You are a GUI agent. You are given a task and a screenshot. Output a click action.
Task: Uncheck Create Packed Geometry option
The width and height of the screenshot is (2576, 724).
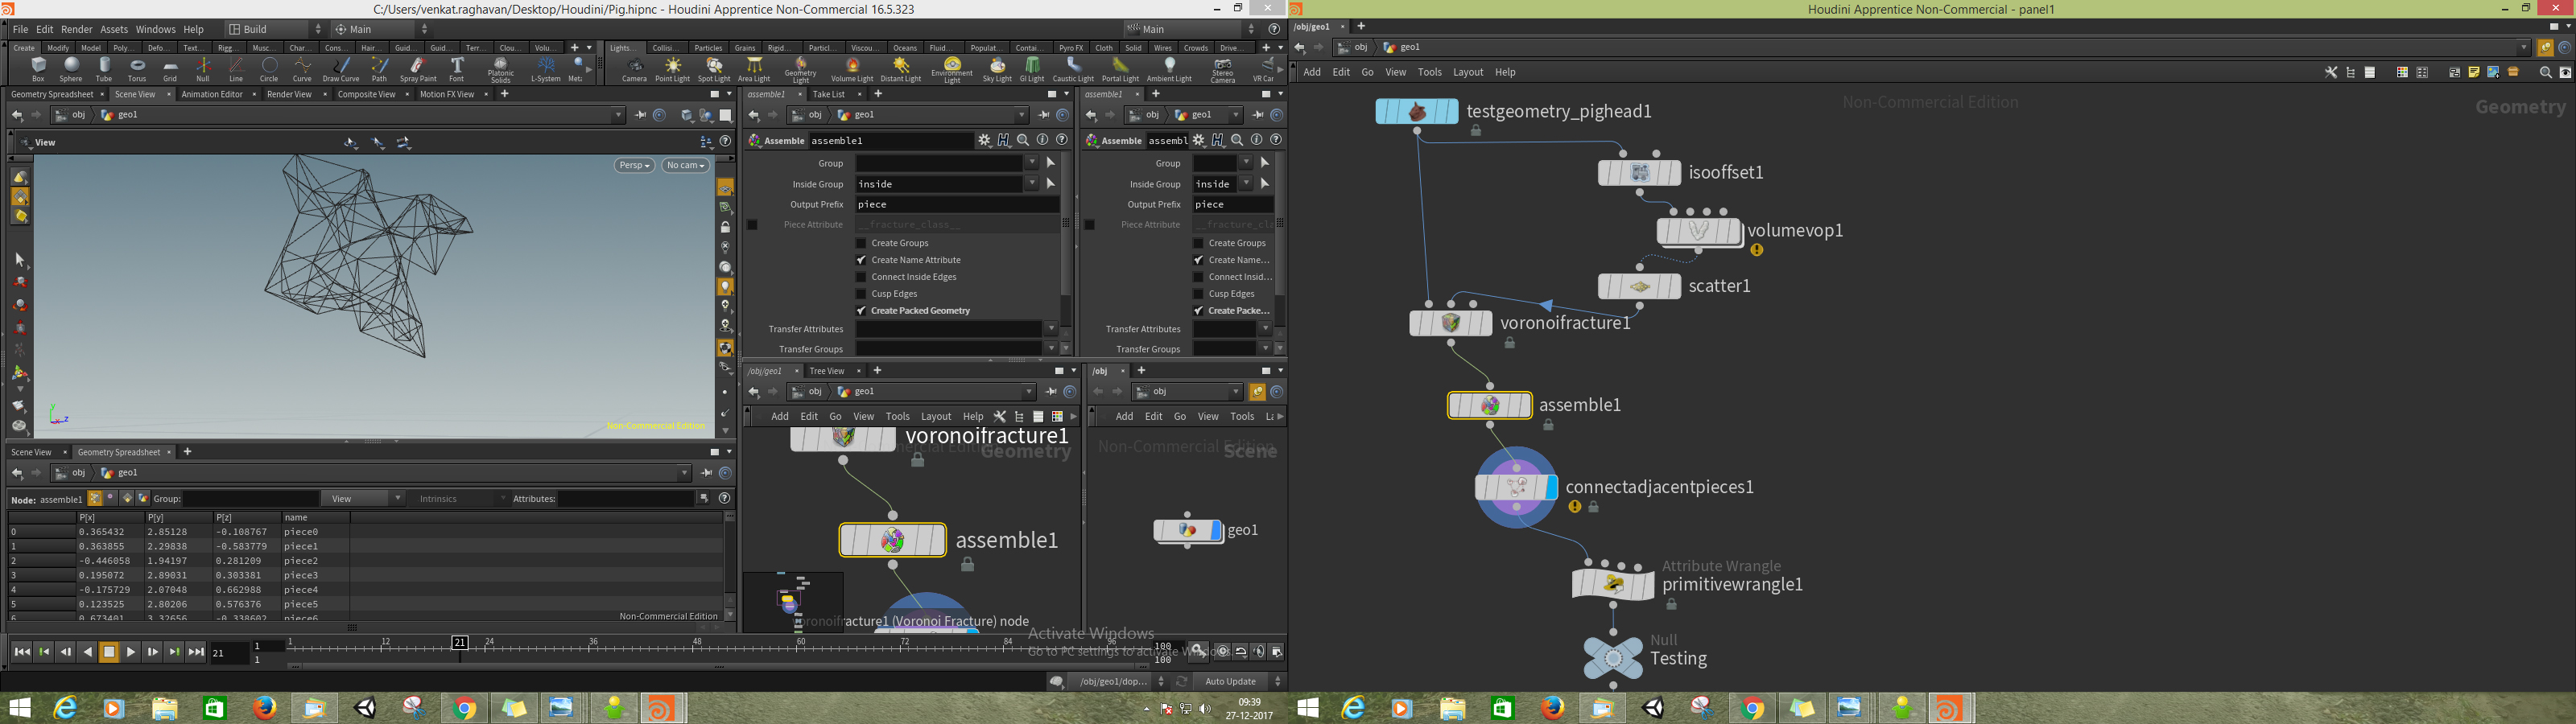(861, 311)
